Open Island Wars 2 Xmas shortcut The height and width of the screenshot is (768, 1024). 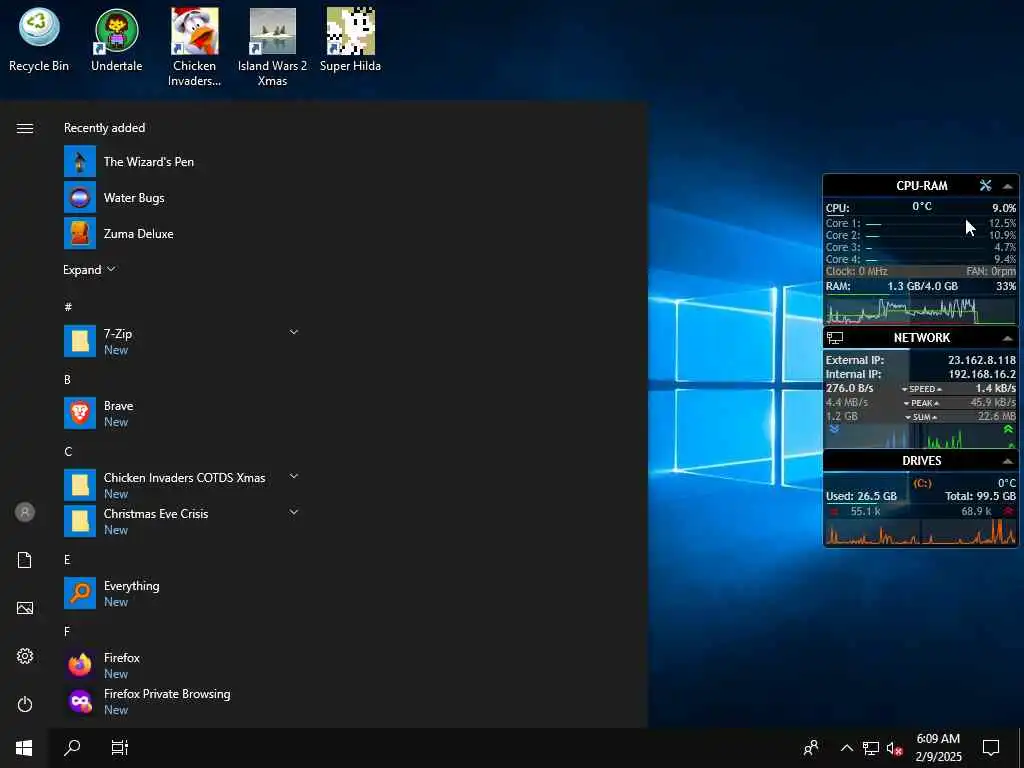[272, 47]
